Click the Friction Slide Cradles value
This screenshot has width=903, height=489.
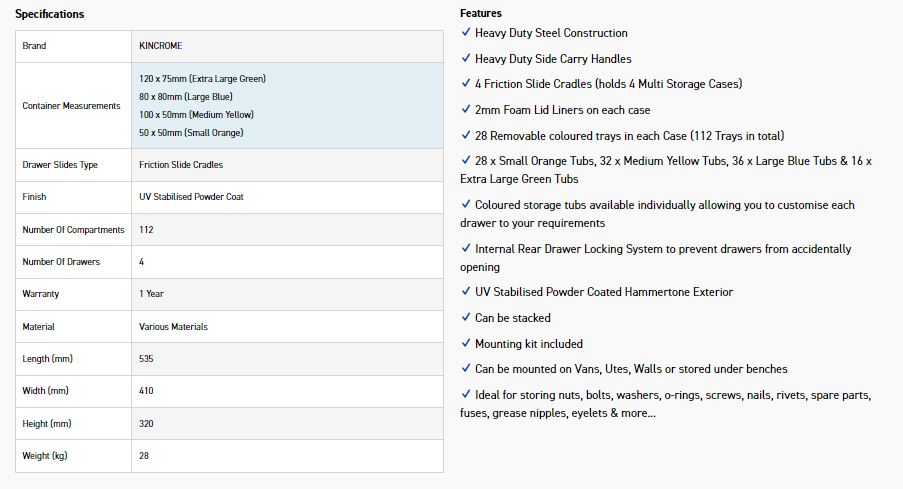point(181,165)
